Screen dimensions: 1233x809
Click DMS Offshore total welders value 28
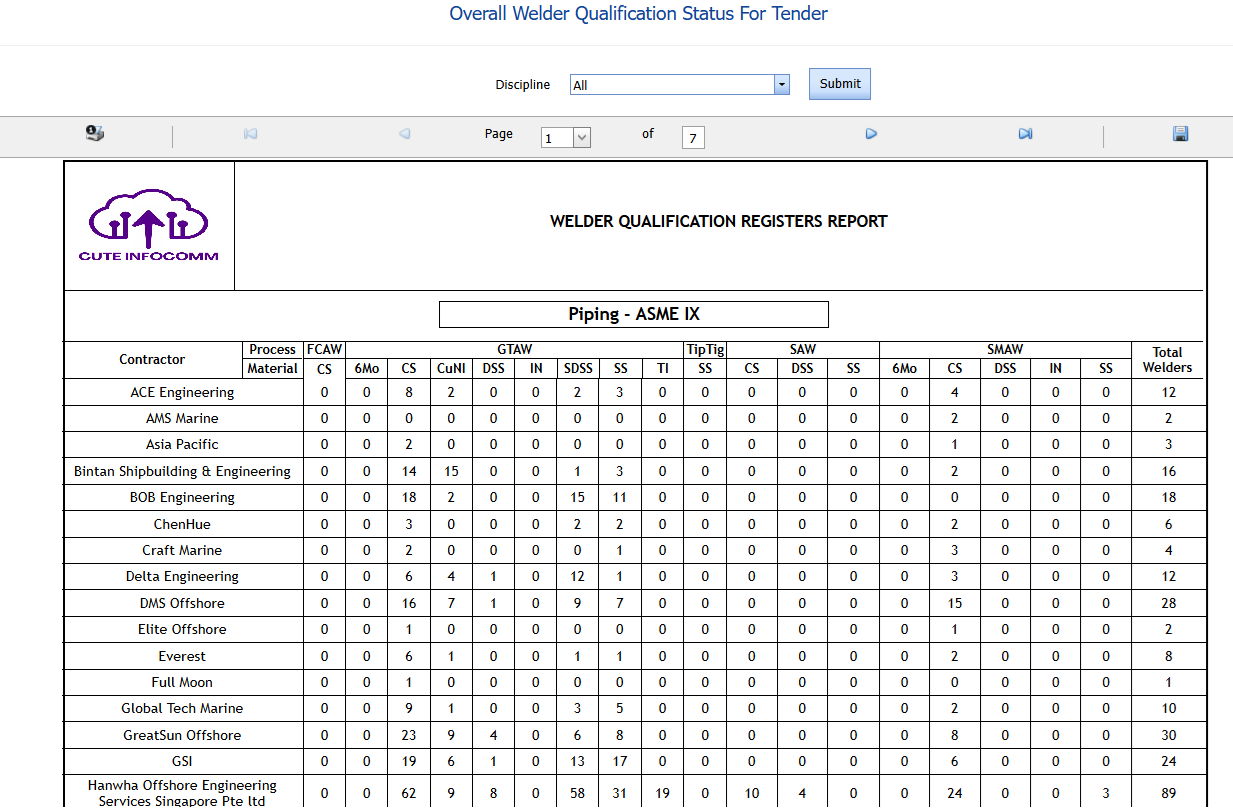click(1167, 603)
